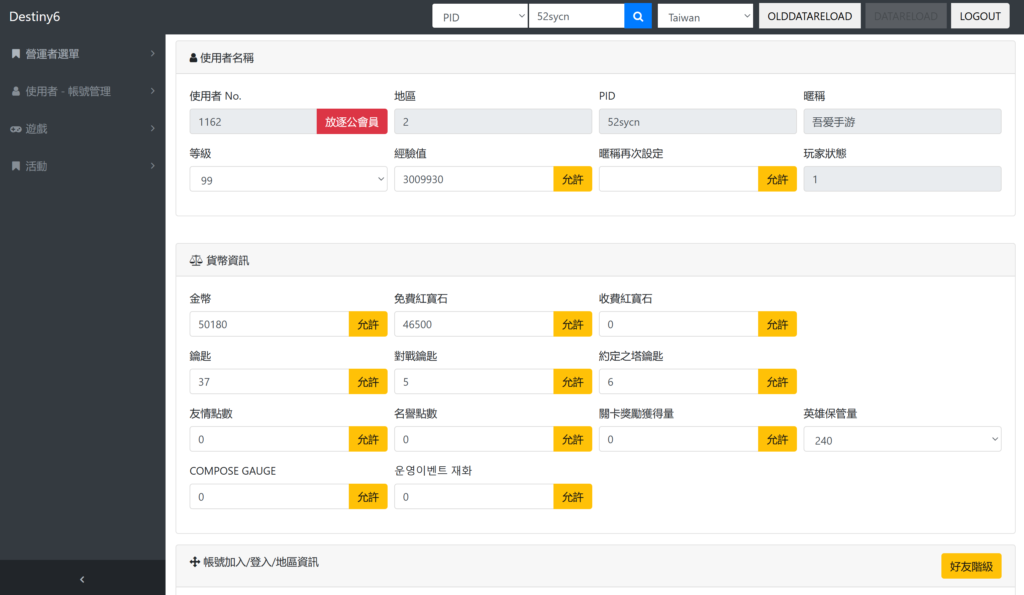Screen dimensions: 1024x595
Task: Click 允許 next to 暱稱再次設定 field
Action: pos(776,179)
